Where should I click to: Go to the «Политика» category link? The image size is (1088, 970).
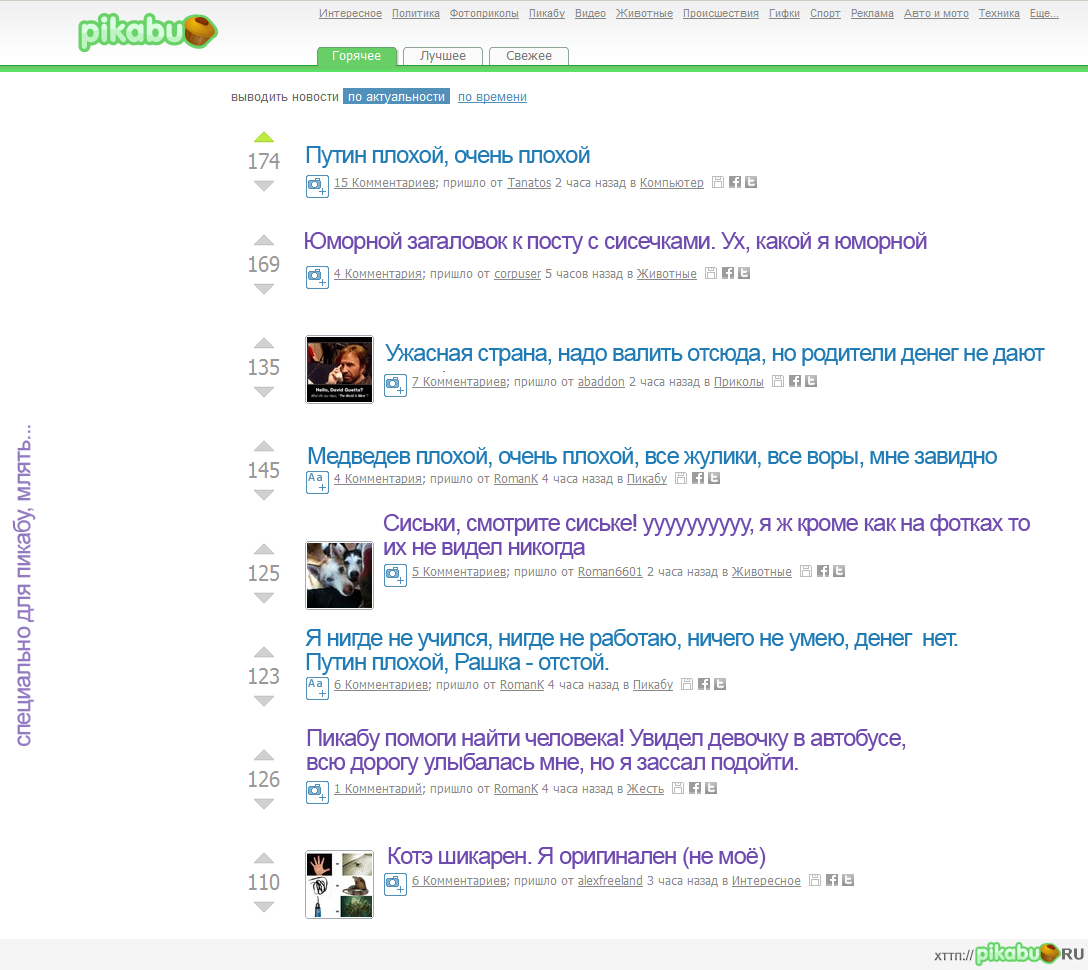416,14
